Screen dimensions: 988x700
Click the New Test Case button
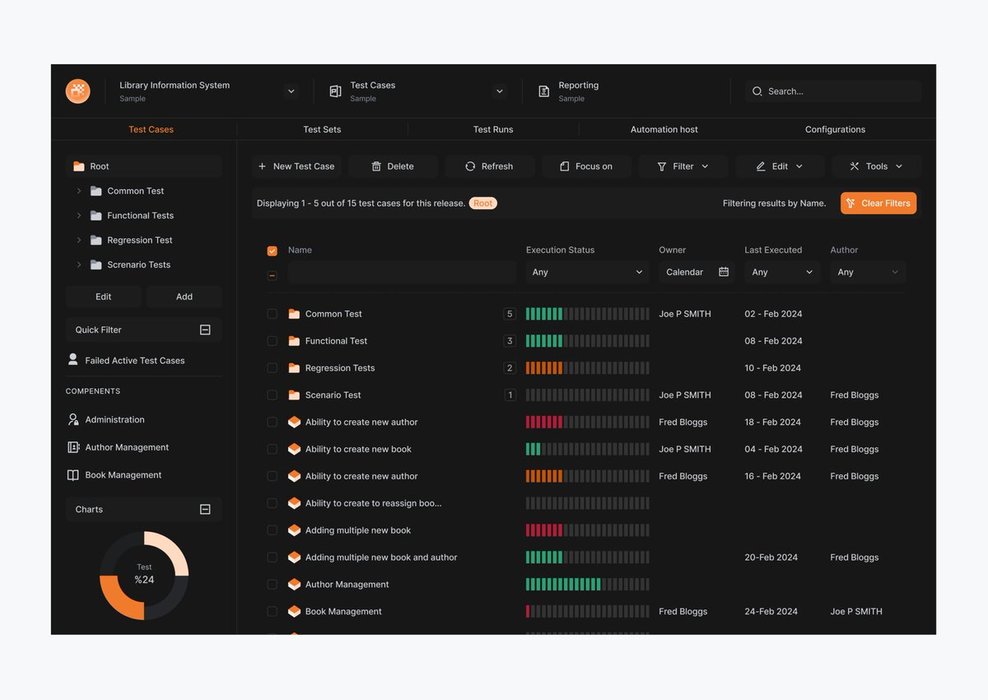coord(296,167)
